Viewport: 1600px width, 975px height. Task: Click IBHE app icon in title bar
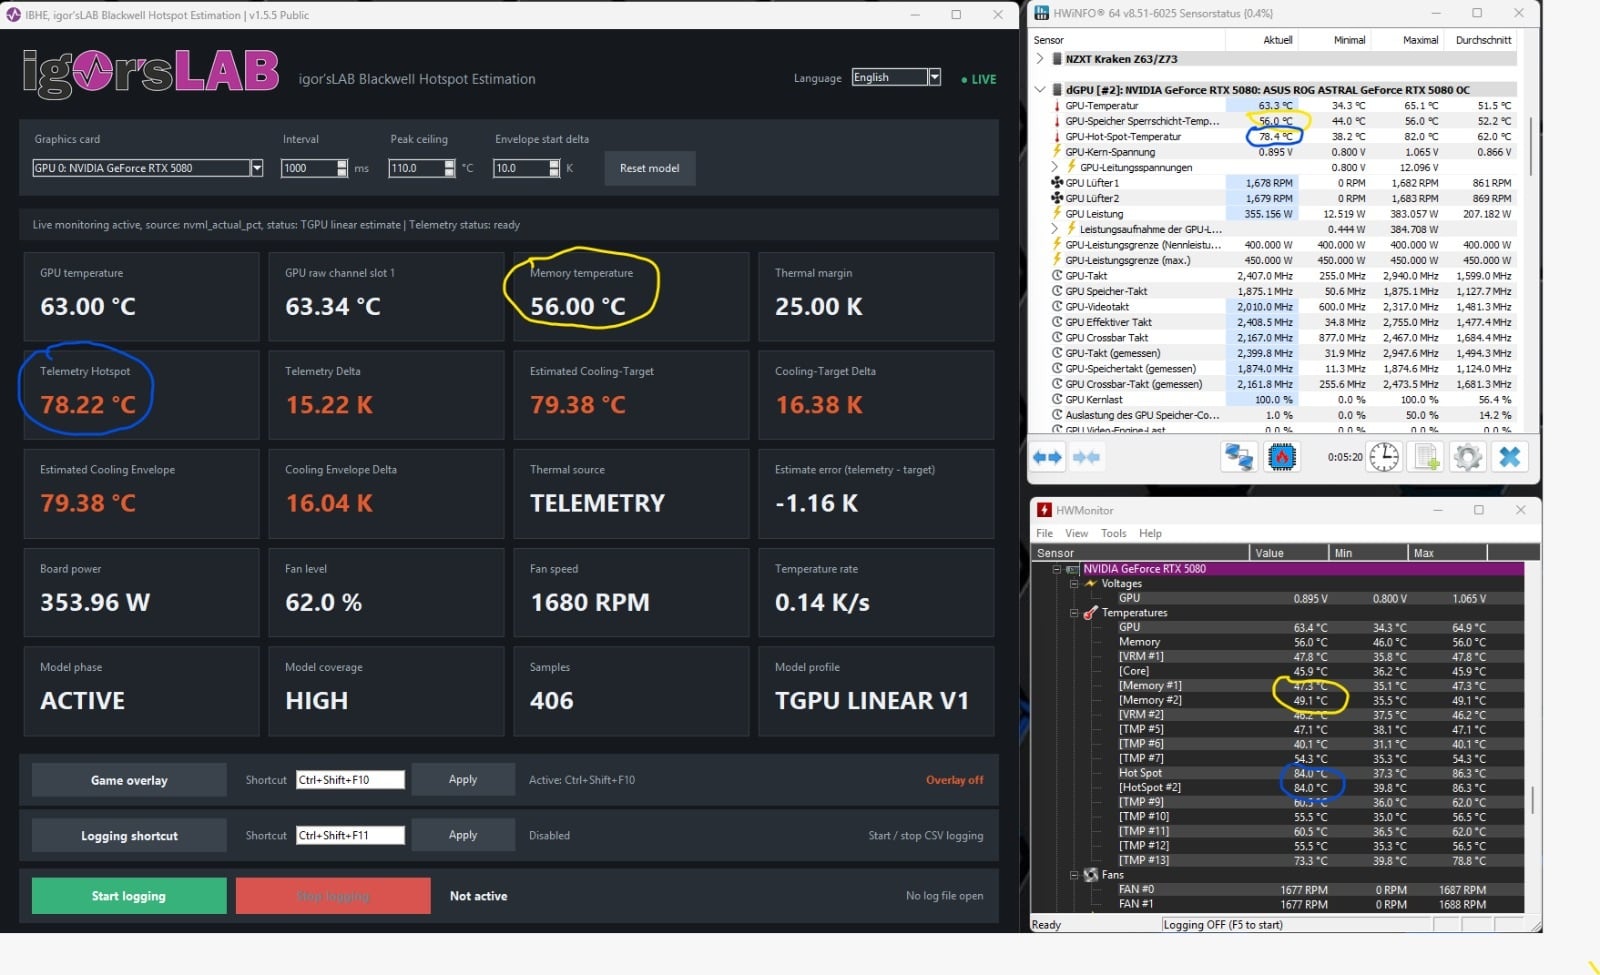tap(13, 15)
